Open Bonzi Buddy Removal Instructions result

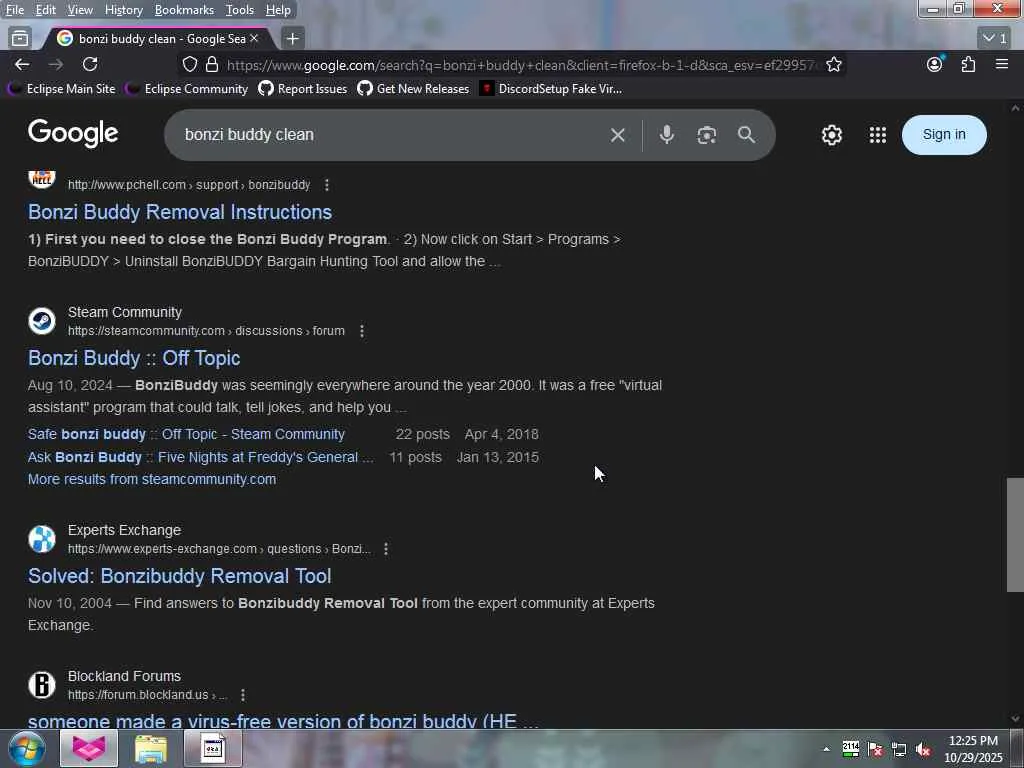(180, 212)
